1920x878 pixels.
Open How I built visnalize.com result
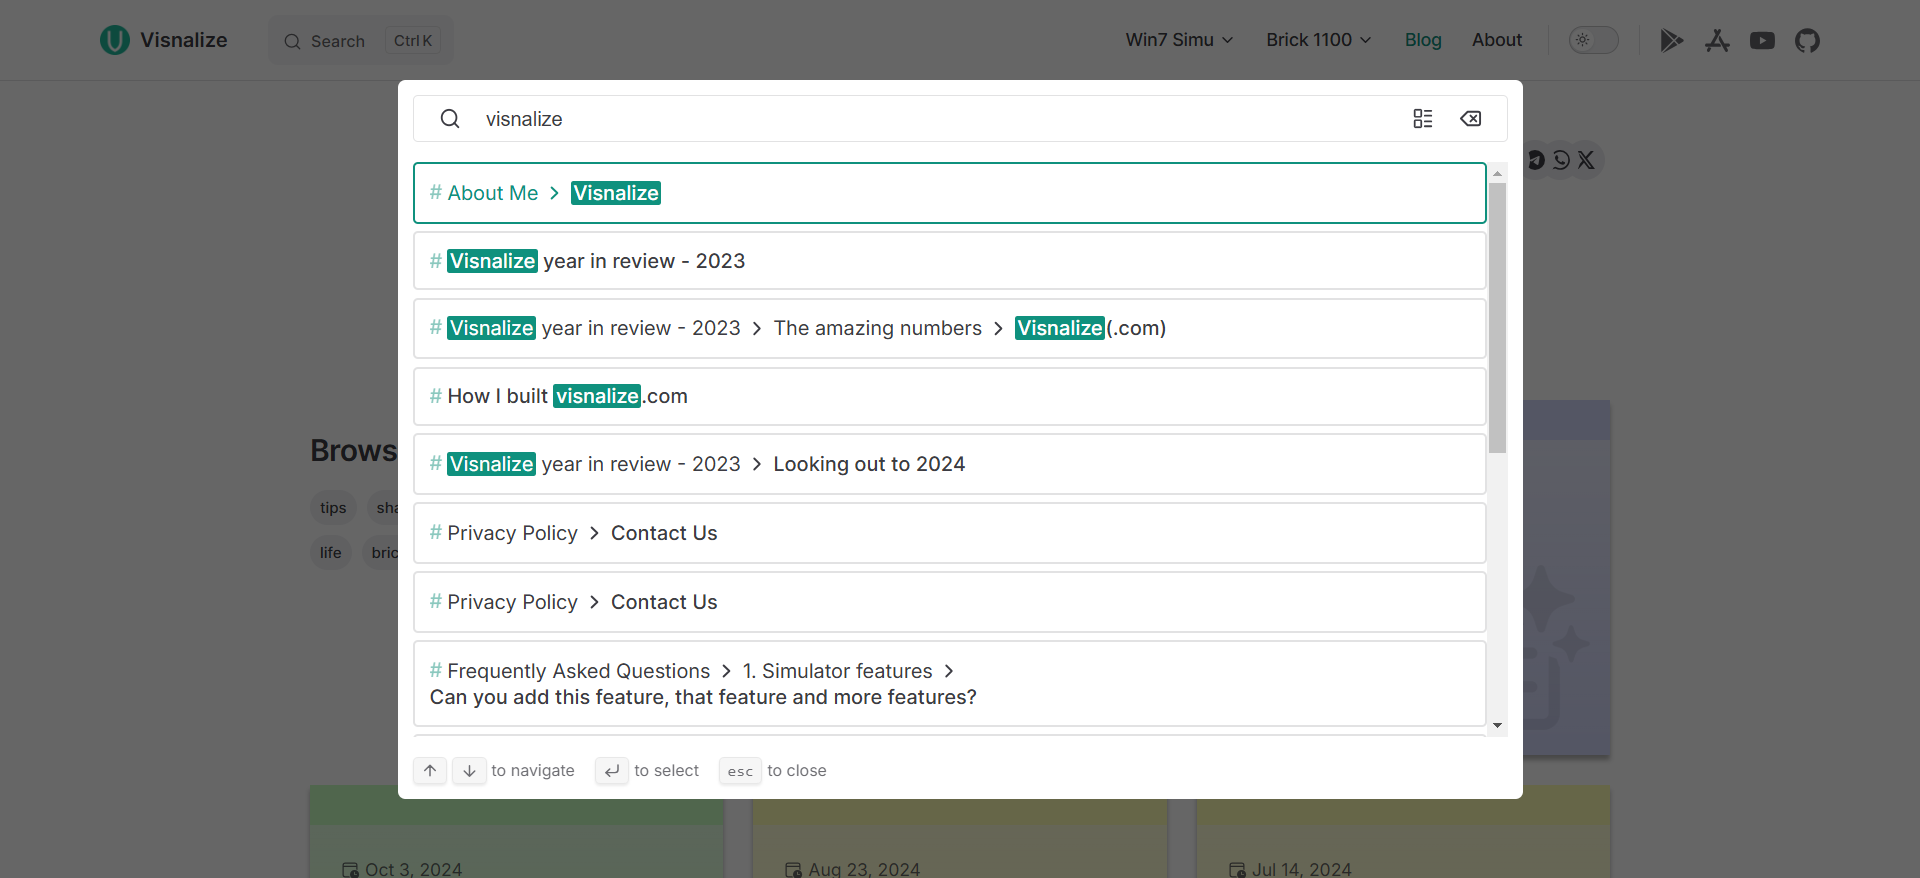pyautogui.click(x=948, y=396)
